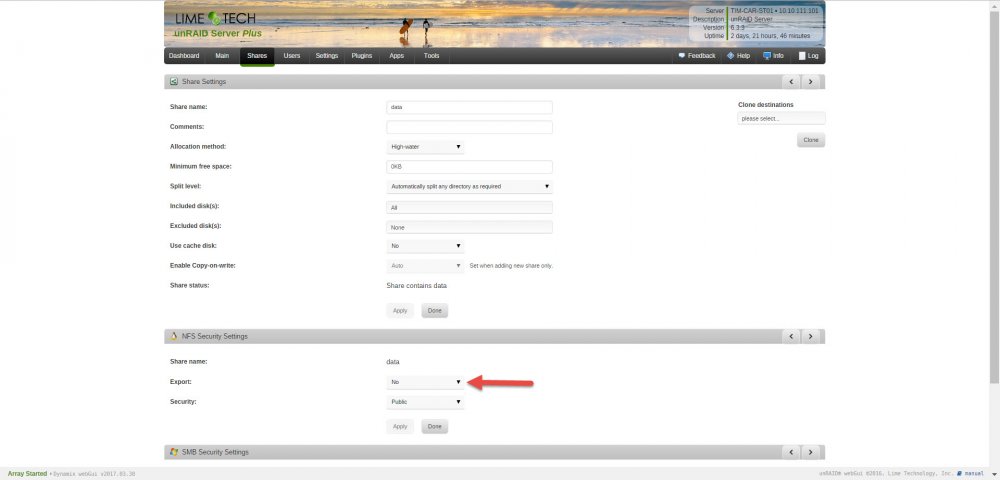Click Done under NFS Security Settings

point(434,426)
